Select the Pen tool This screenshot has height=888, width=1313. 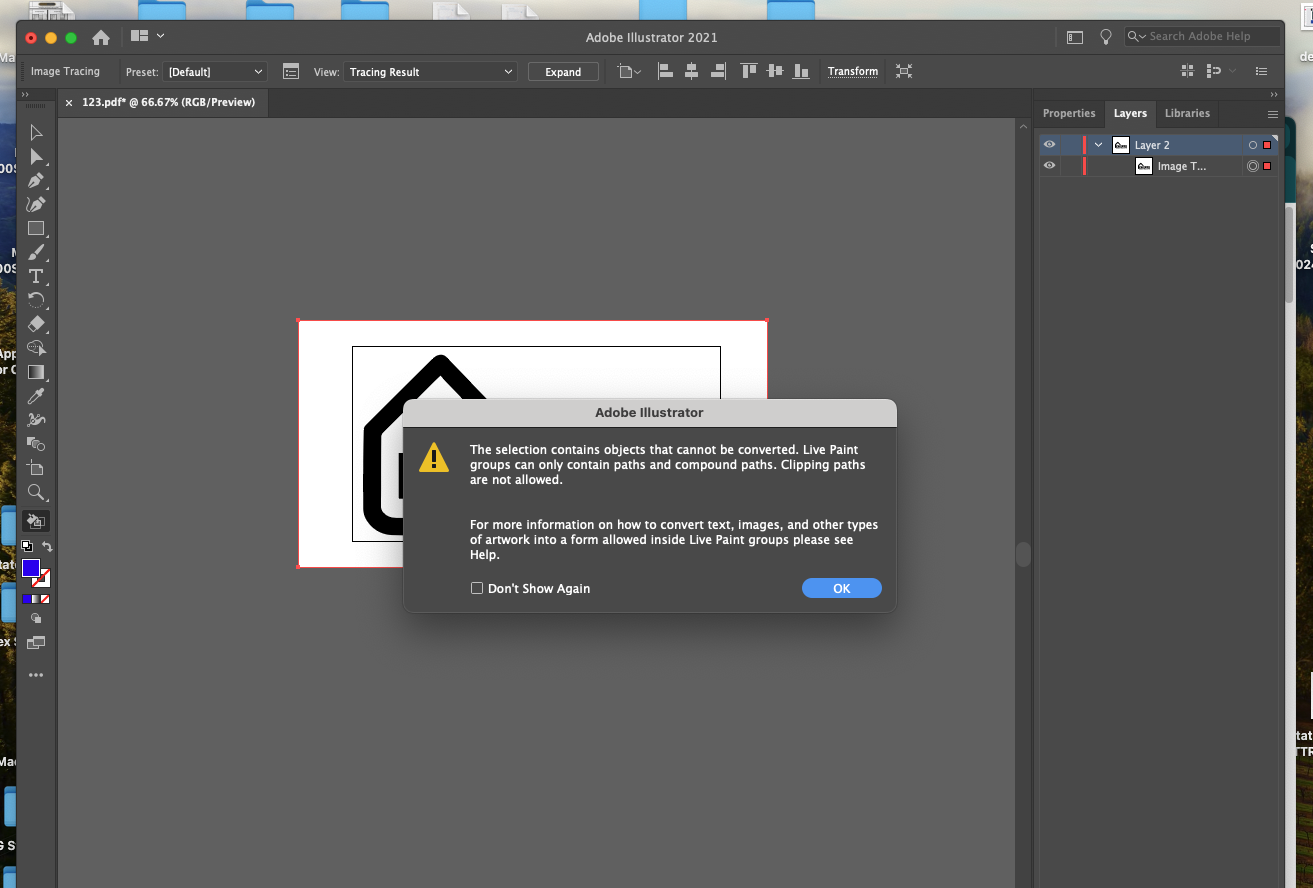(x=36, y=180)
